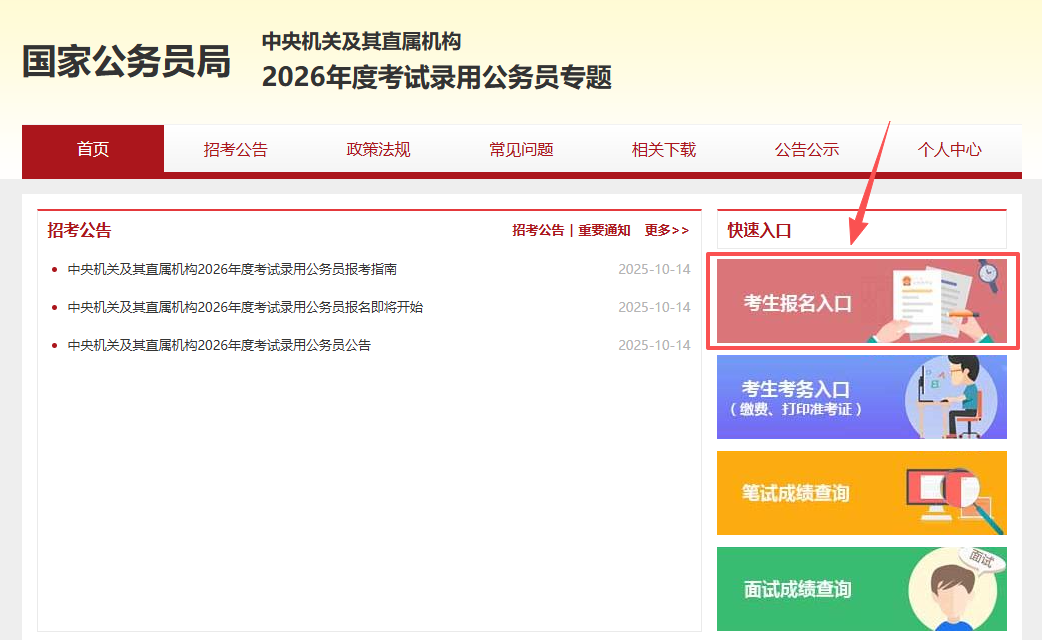Open the 面试成绩查询 interview score banner
Viewport: 1042px width, 640px height.
tap(797, 589)
